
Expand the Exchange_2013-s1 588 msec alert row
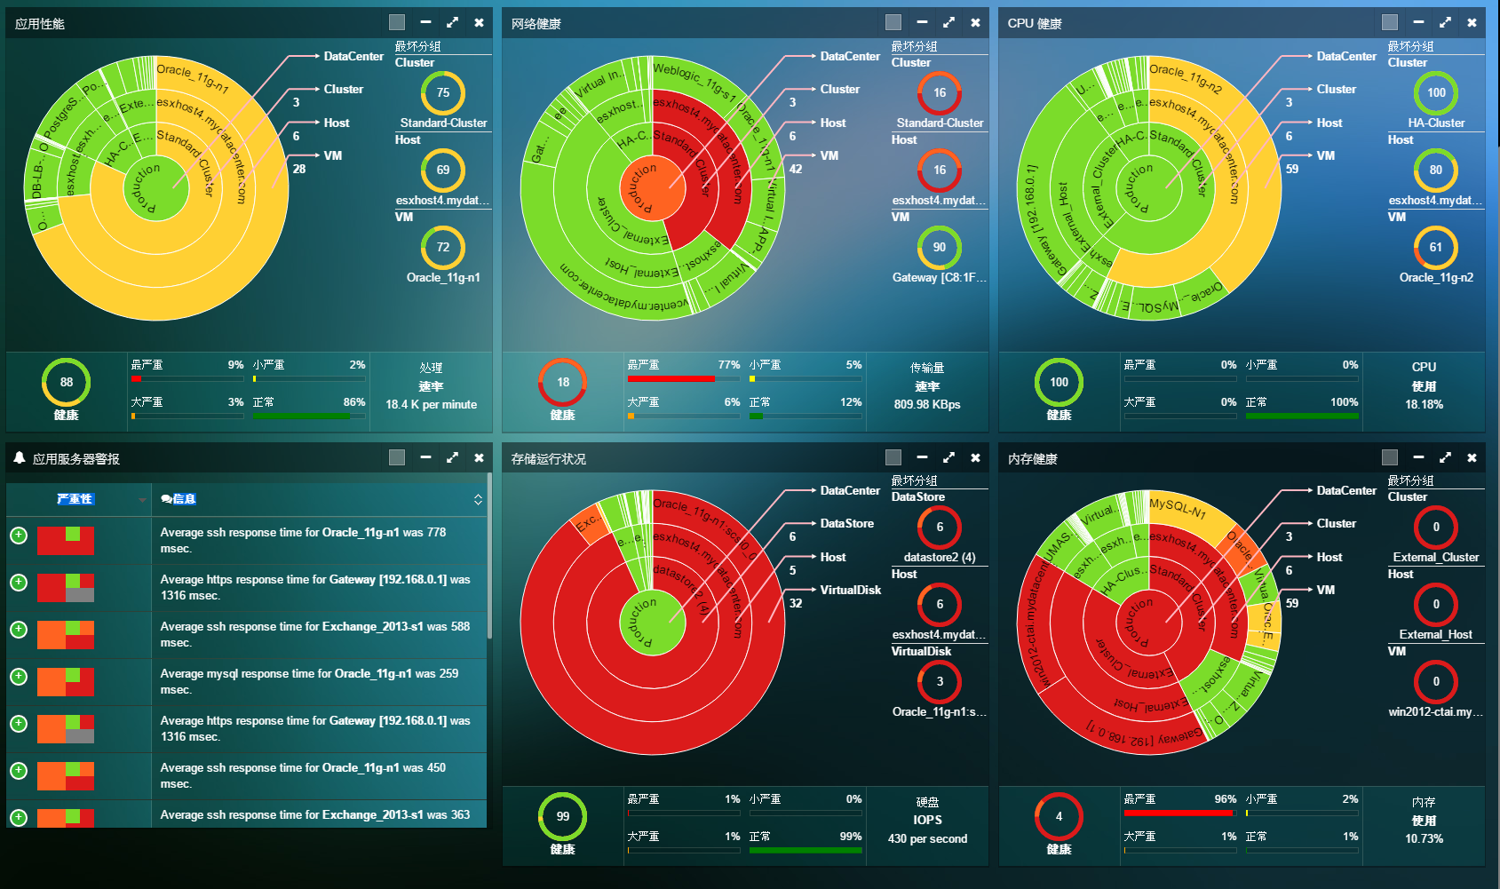18,629
